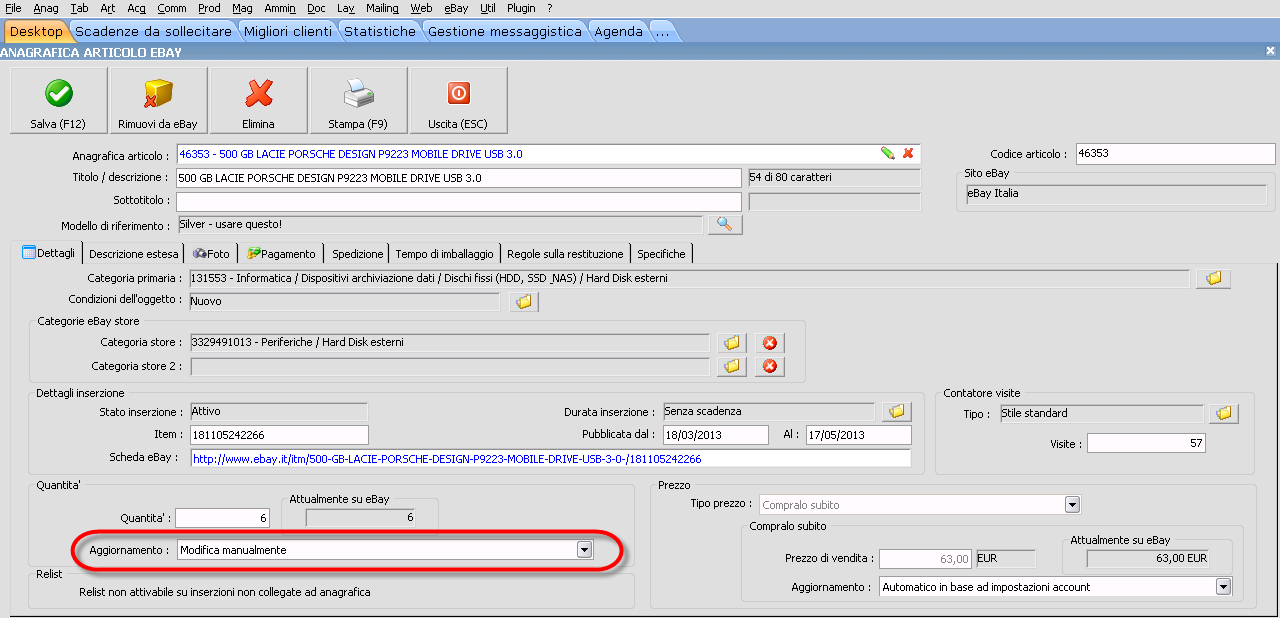
Task: Open the File menu
Action: (14, 8)
